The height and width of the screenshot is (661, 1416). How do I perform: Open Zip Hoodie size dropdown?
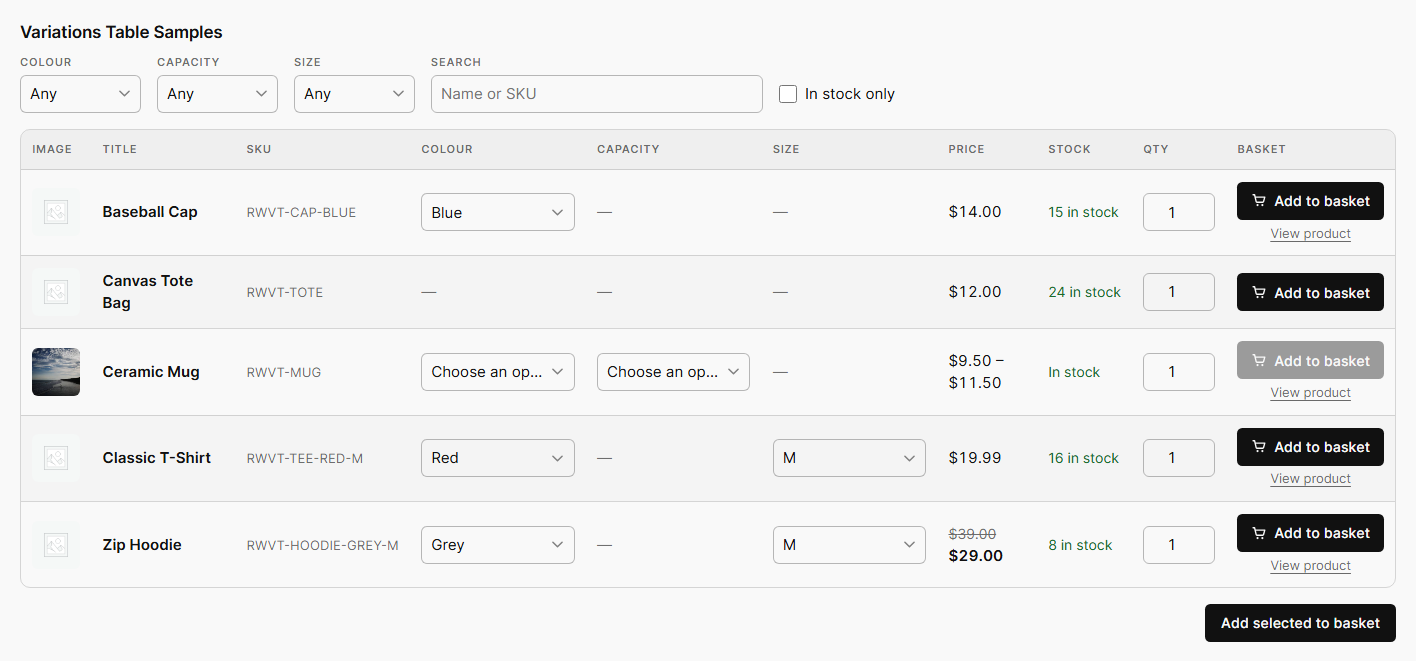click(849, 545)
